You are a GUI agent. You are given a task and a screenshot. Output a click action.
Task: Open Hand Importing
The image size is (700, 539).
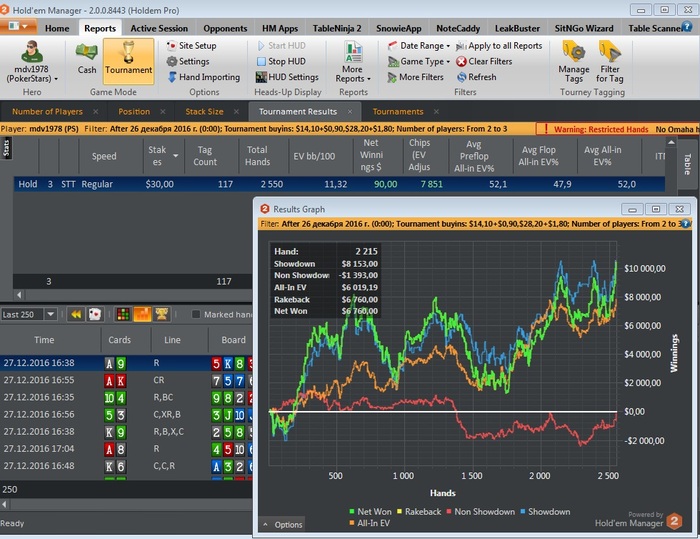204,77
